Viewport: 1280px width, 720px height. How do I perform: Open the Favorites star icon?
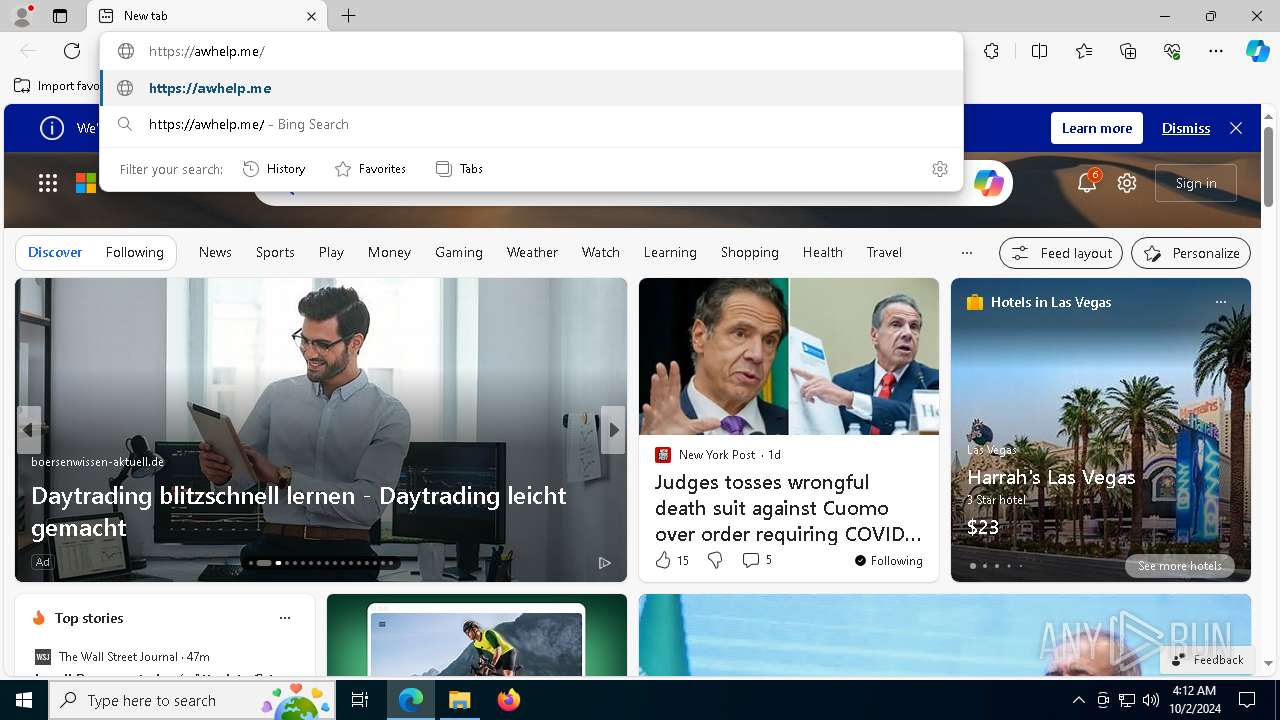[1084, 51]
